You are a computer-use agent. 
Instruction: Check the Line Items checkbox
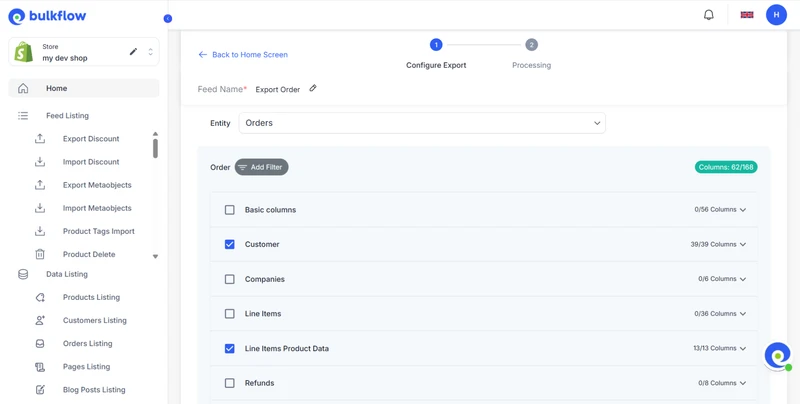click(x=230, y=314)
